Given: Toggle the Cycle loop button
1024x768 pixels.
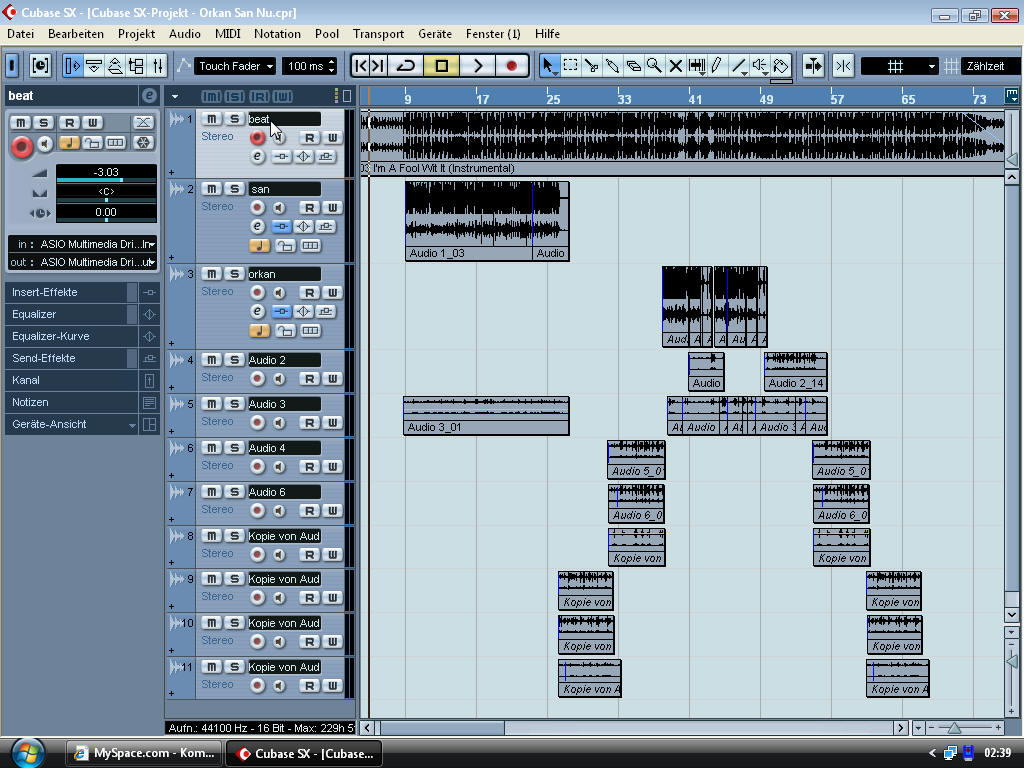Looking at the screenshot, I should 406,66.
